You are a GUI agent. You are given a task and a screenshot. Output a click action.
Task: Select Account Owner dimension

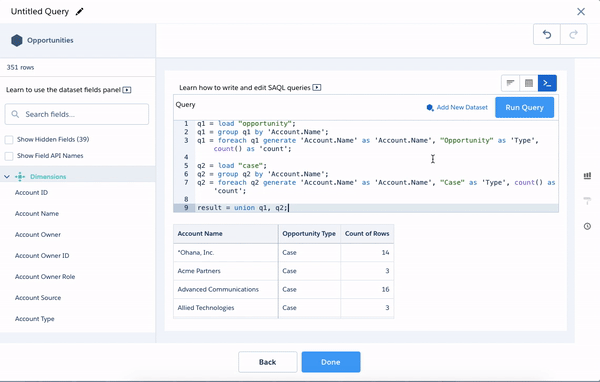38,235
